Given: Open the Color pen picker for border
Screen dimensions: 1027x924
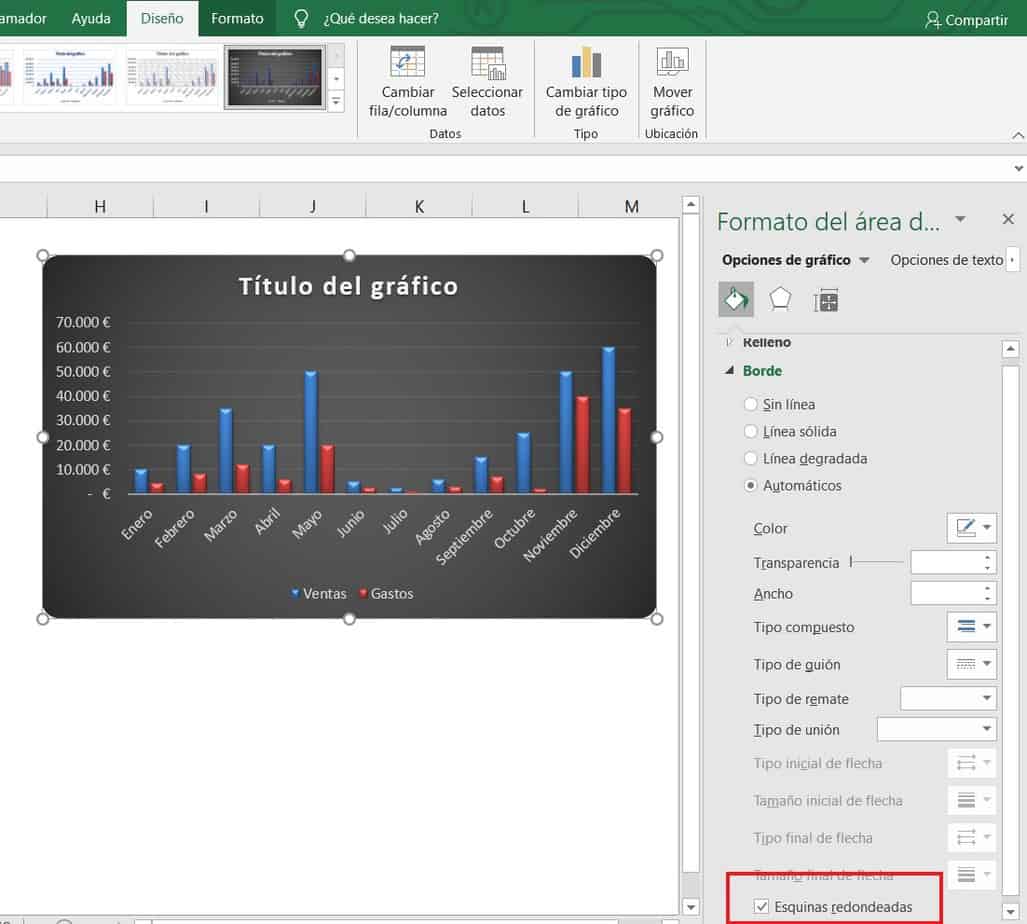Looking at the screenshot, I should click(971, 528).
